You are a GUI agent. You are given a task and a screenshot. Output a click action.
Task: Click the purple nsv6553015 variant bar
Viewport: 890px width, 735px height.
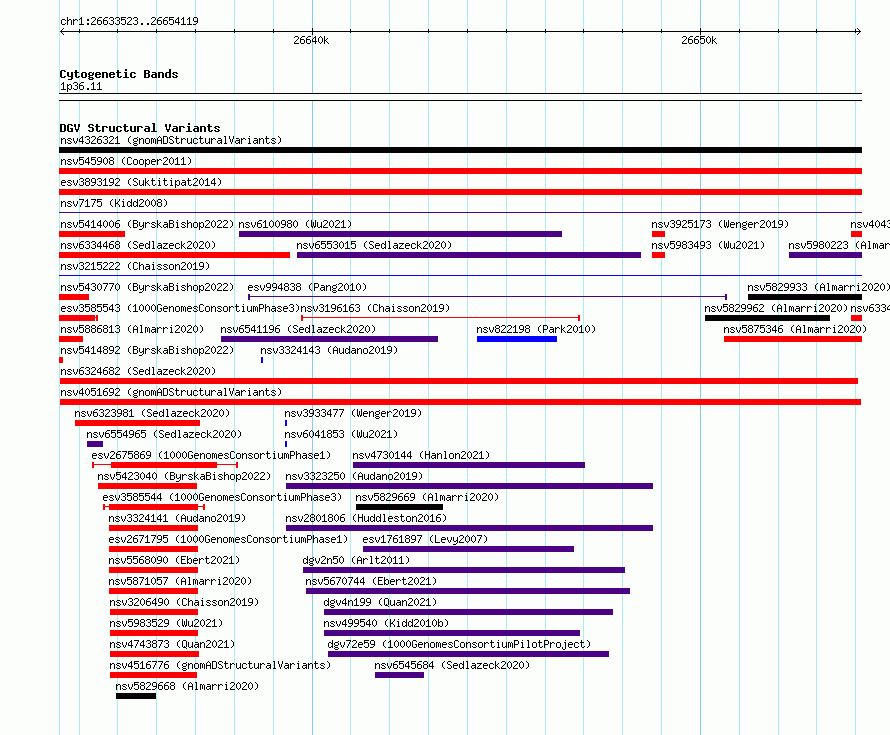pyautogui.click(x=469, y=255)
